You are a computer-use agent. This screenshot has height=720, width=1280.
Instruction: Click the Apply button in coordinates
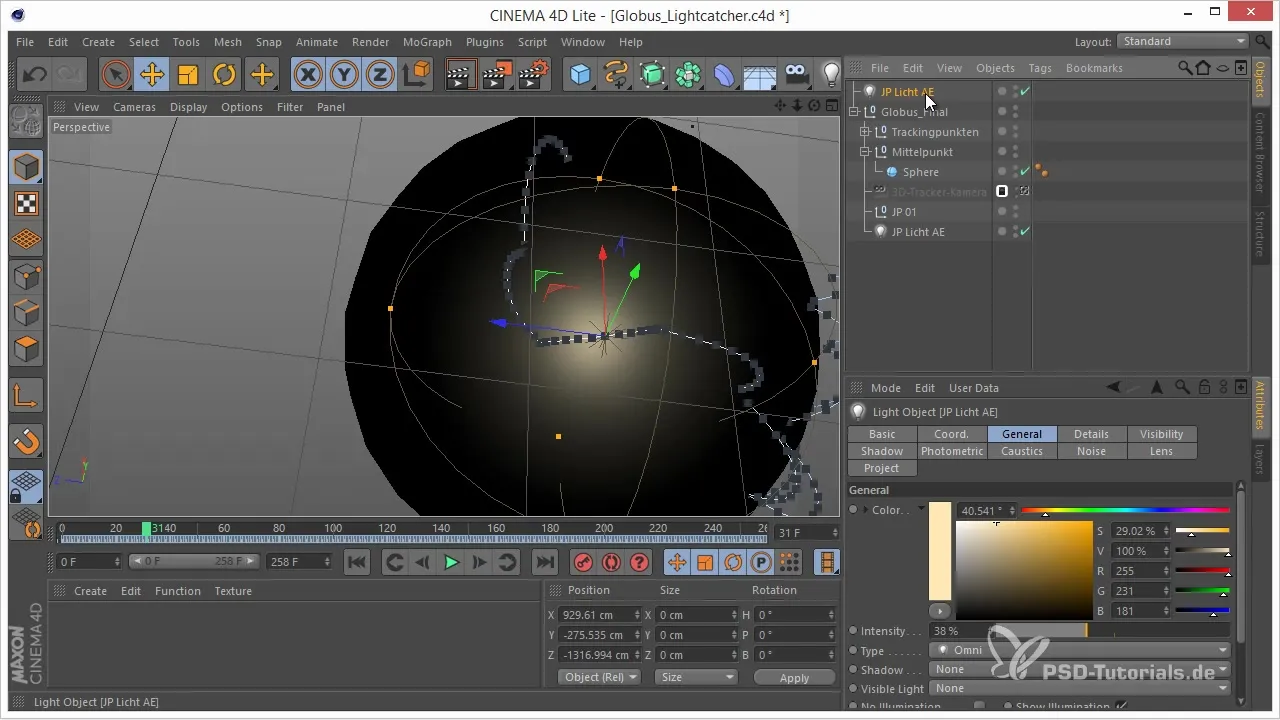tap(794, 677)
